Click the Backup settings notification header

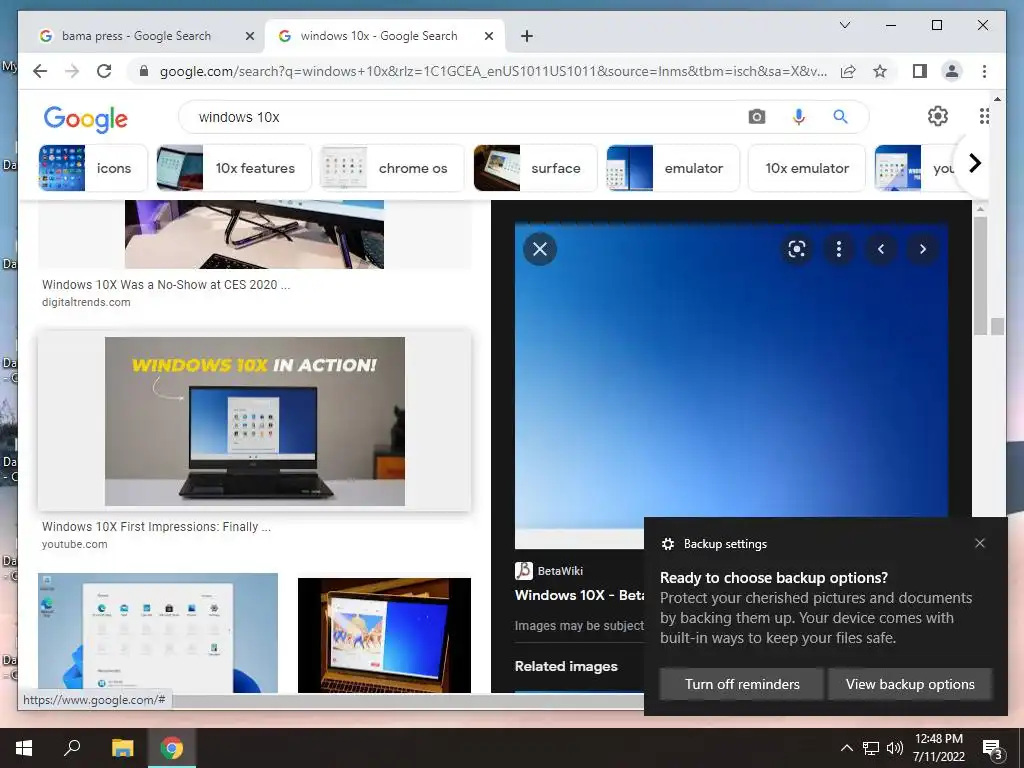point(725,544)
